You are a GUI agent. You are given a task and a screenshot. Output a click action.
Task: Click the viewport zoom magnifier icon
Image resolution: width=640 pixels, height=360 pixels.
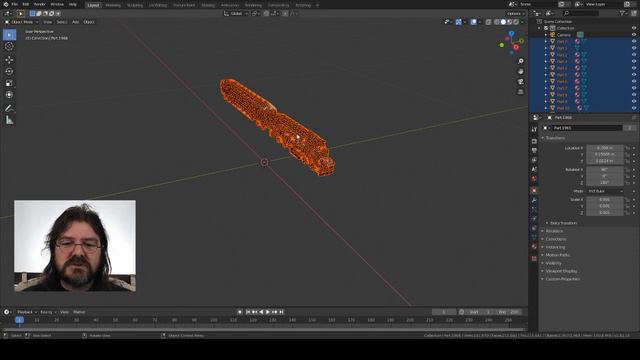click(x=521, y=61)
